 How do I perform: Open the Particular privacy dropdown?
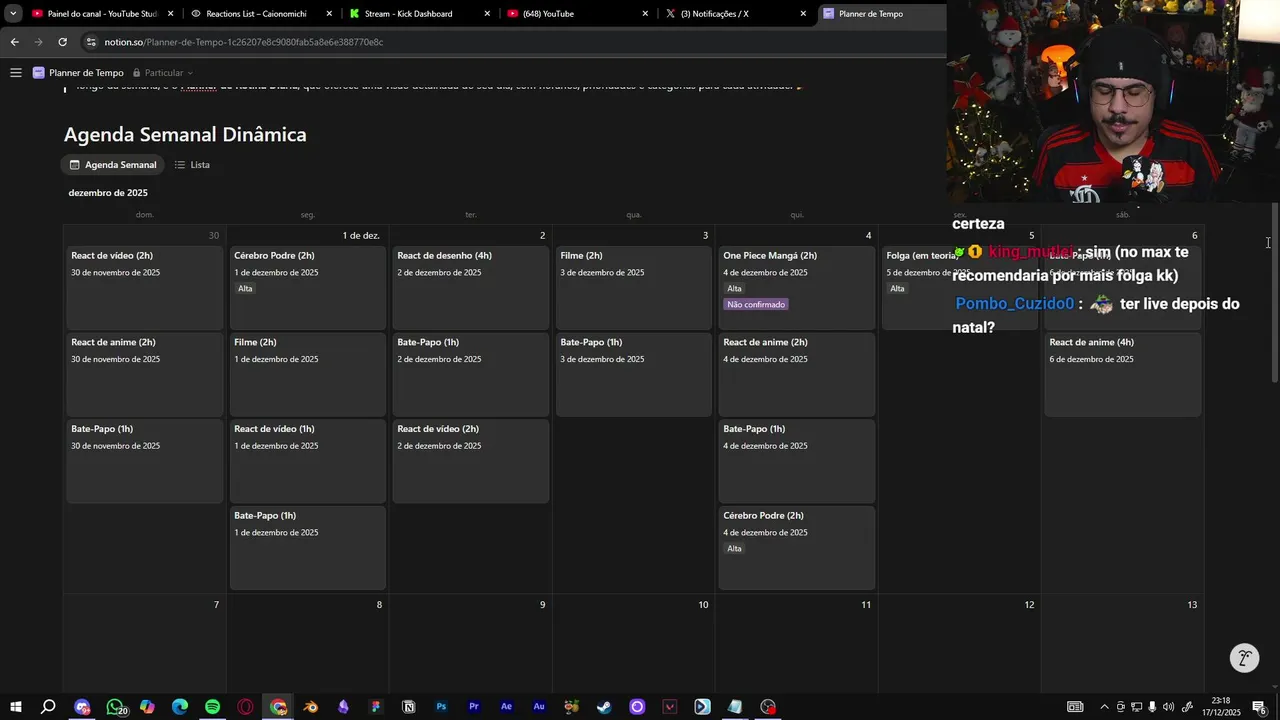[x=163, y=73]
